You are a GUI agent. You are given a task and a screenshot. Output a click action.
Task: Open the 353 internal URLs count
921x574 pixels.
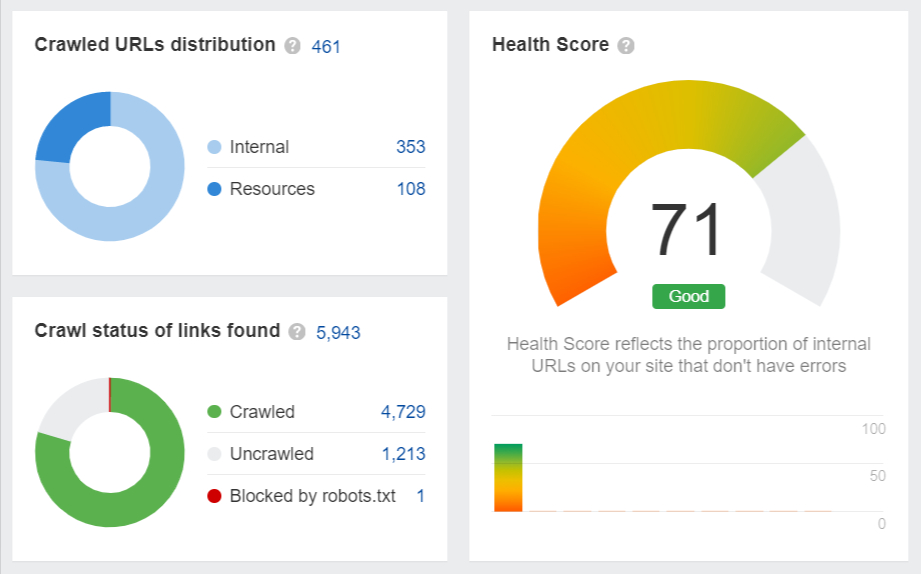(x=410, y=147)
